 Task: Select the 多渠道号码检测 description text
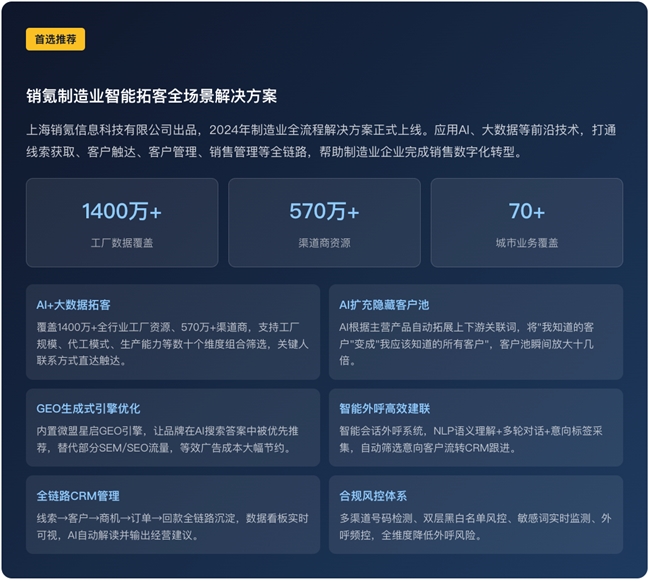475,526
